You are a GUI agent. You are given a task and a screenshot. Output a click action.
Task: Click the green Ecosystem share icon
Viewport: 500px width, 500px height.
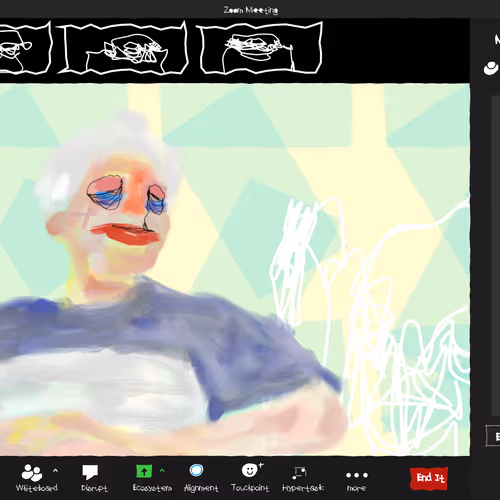(144, 471)
